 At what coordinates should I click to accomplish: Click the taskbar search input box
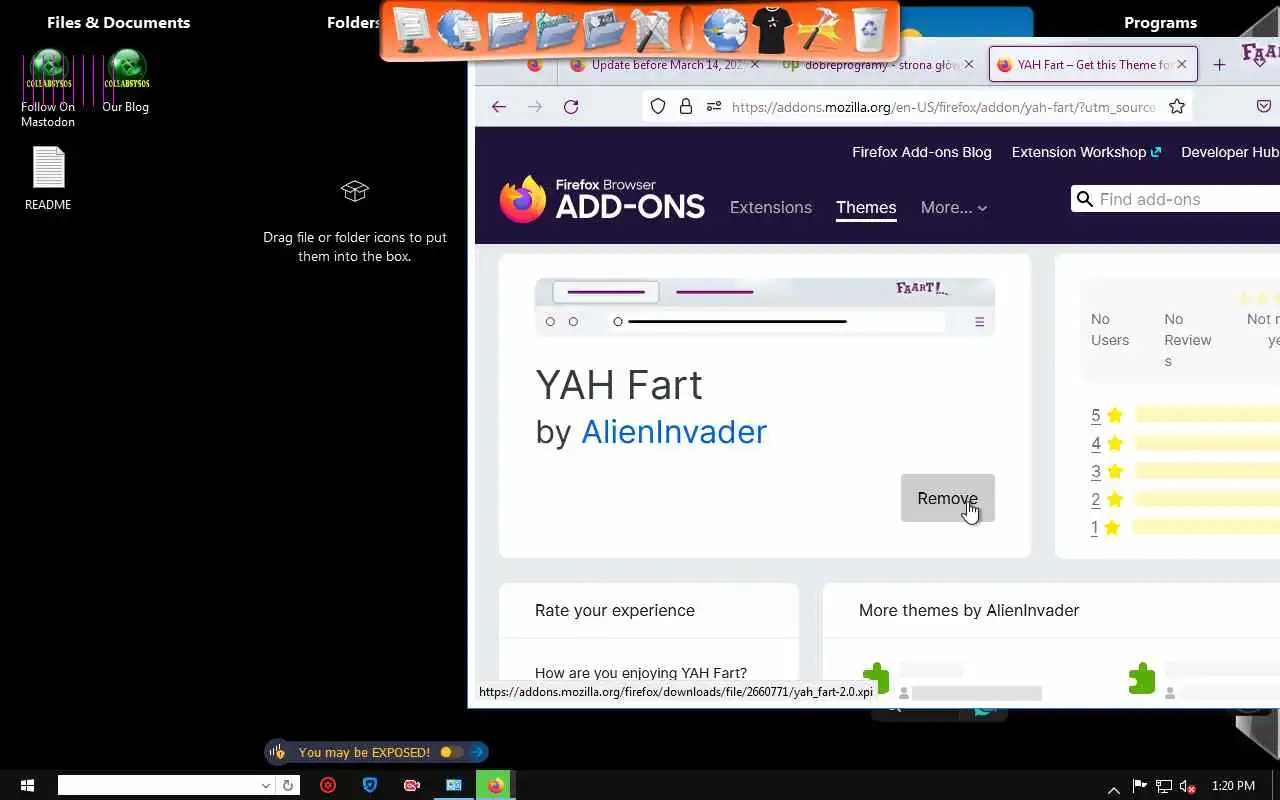[x=158, y=785]
